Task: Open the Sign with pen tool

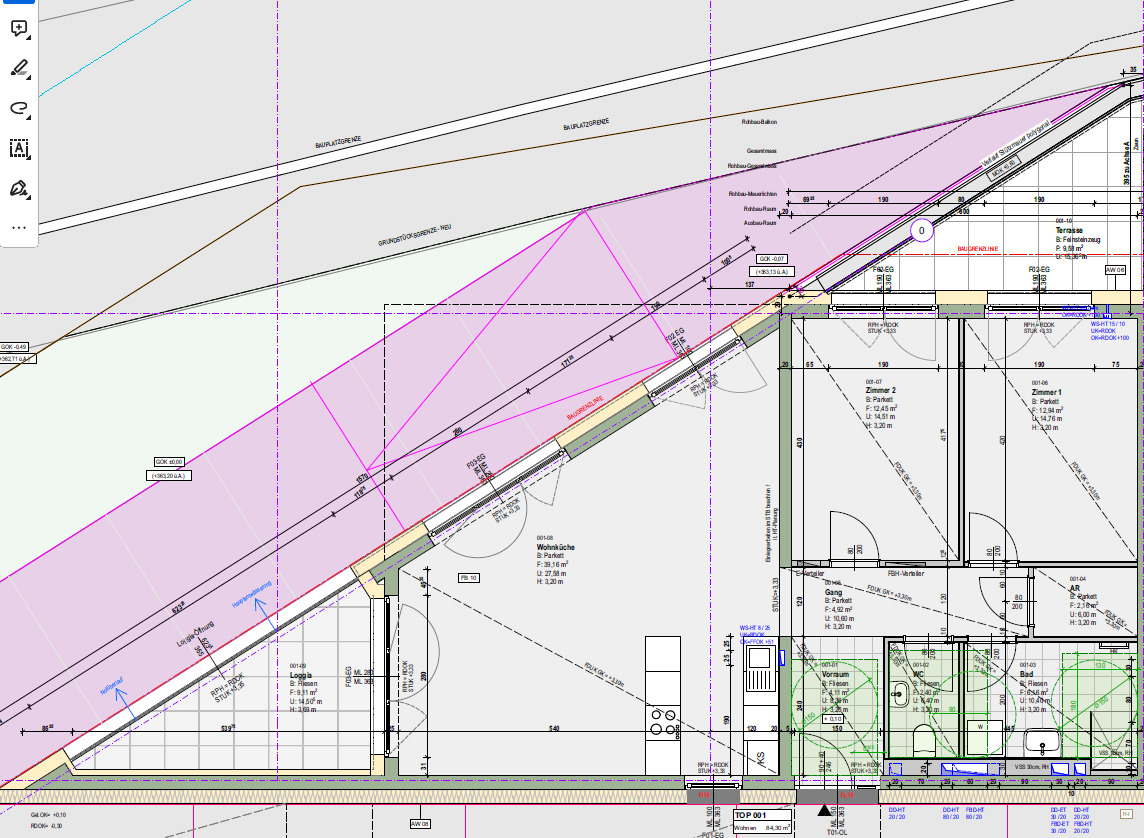Action: tap(19, 188)
